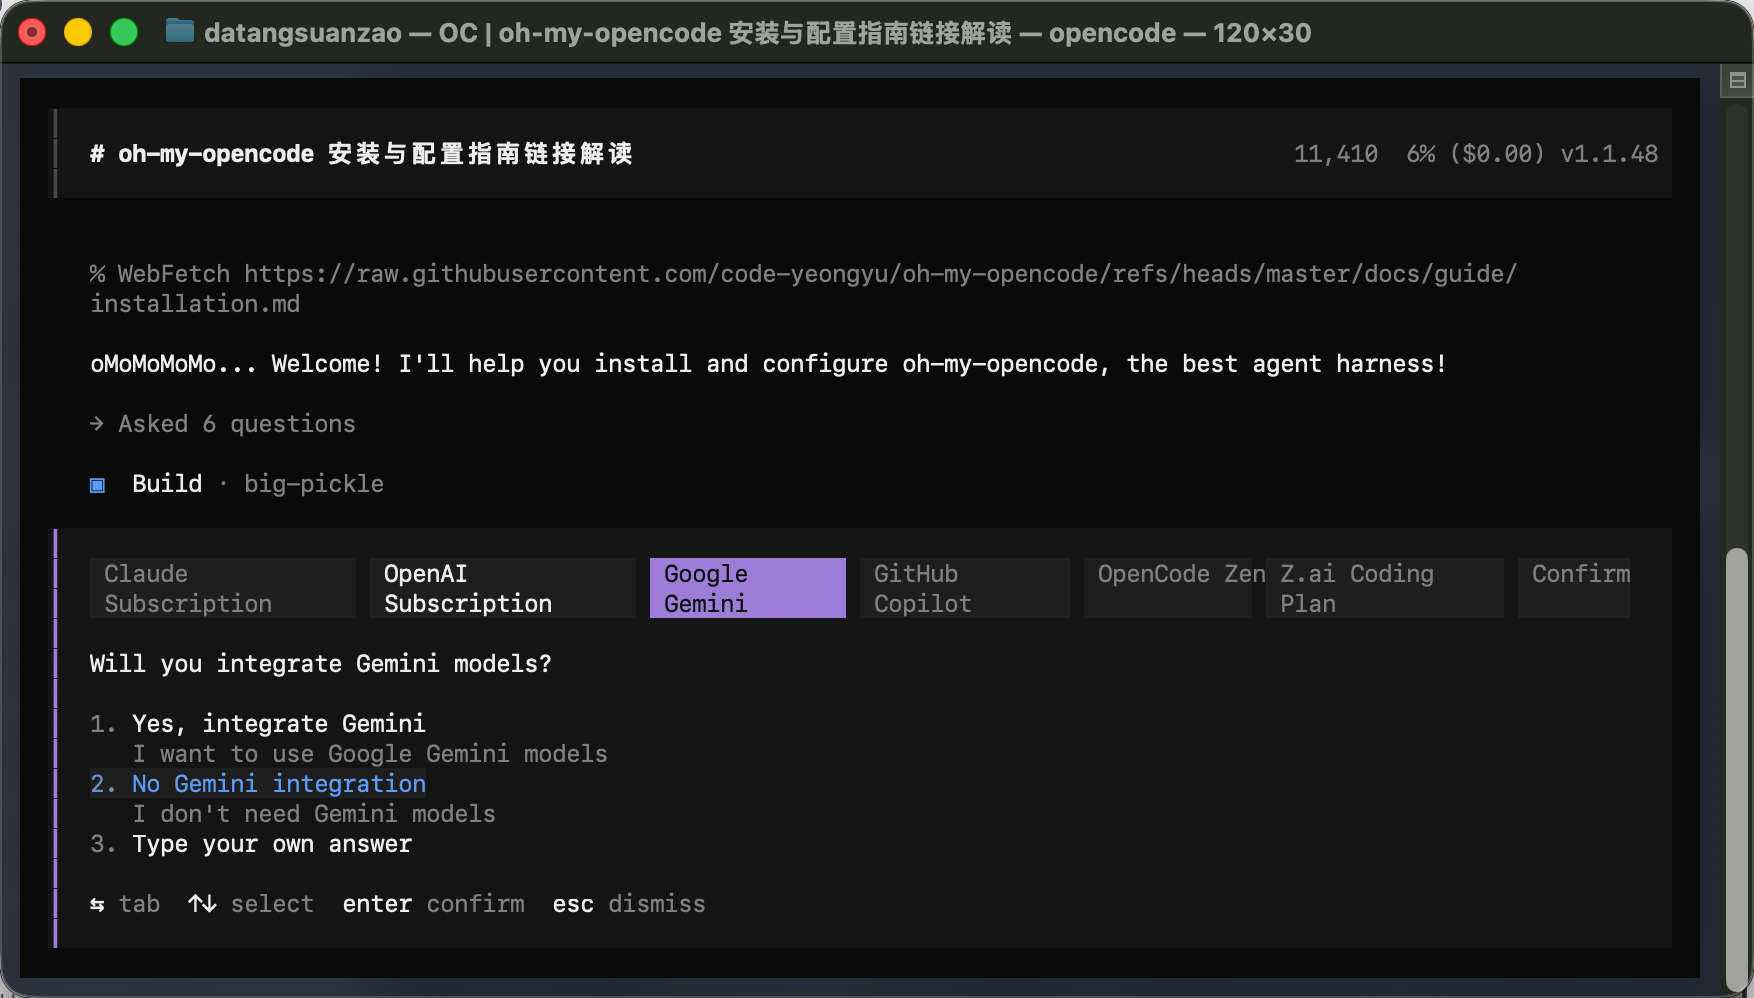Click the yellow minimize window button
This screenshot has width=1754, height=998.
[x=78, y=32]
